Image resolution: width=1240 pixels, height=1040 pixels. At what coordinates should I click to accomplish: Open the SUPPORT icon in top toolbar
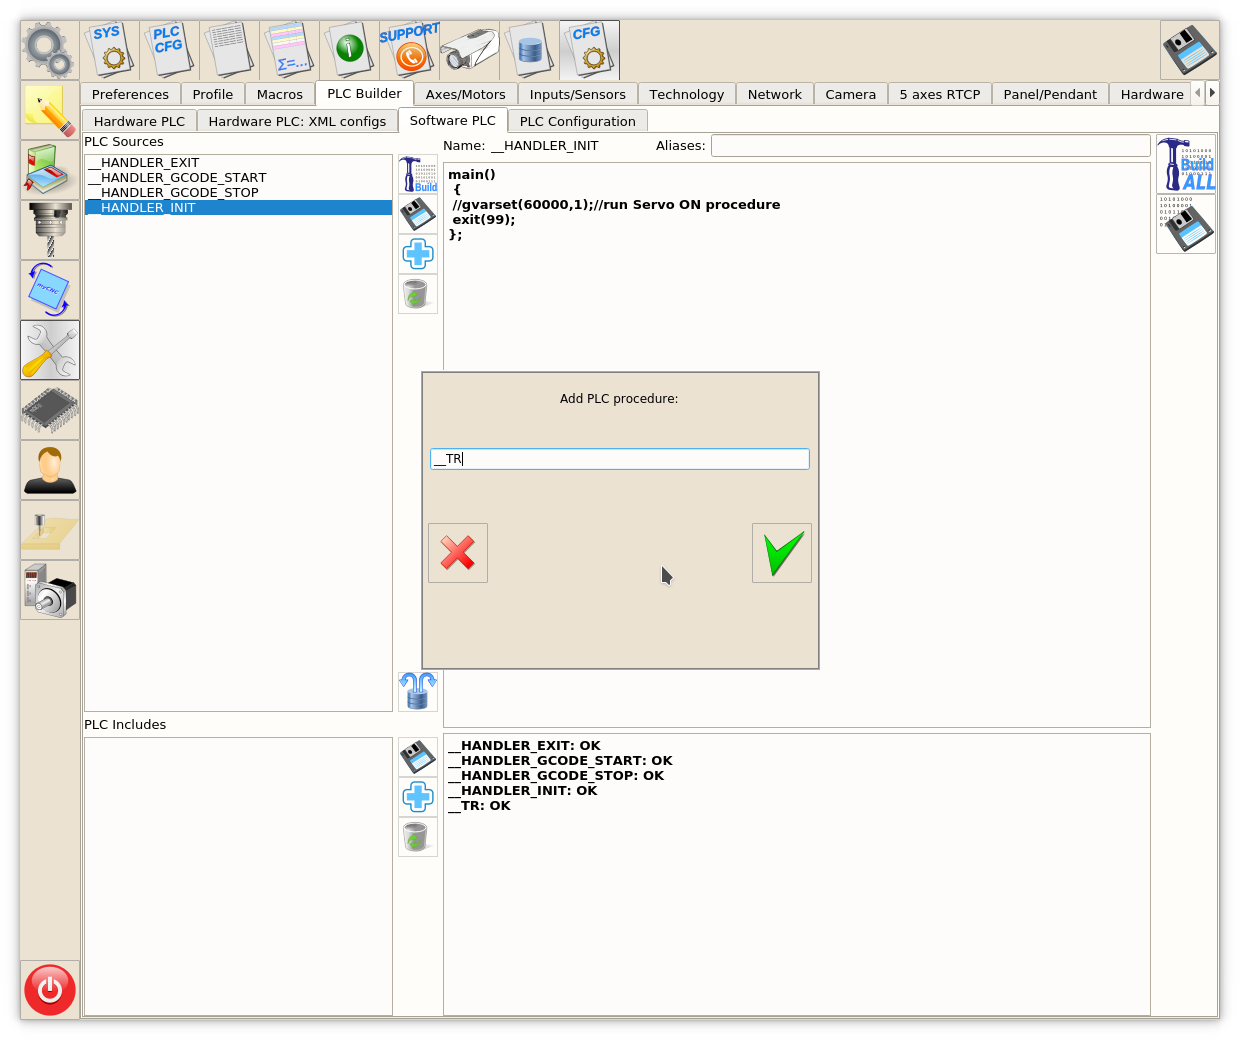(x=409, y=49)
